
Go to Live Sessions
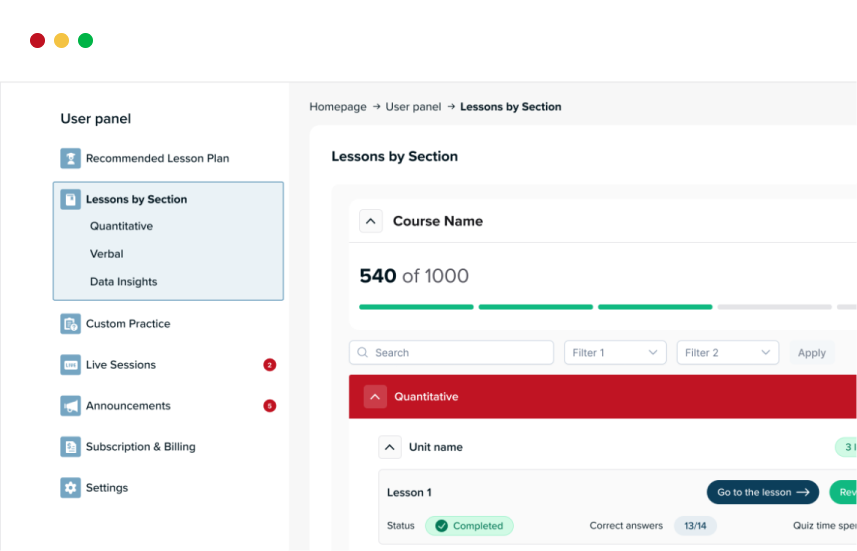(x=121, y=365)
